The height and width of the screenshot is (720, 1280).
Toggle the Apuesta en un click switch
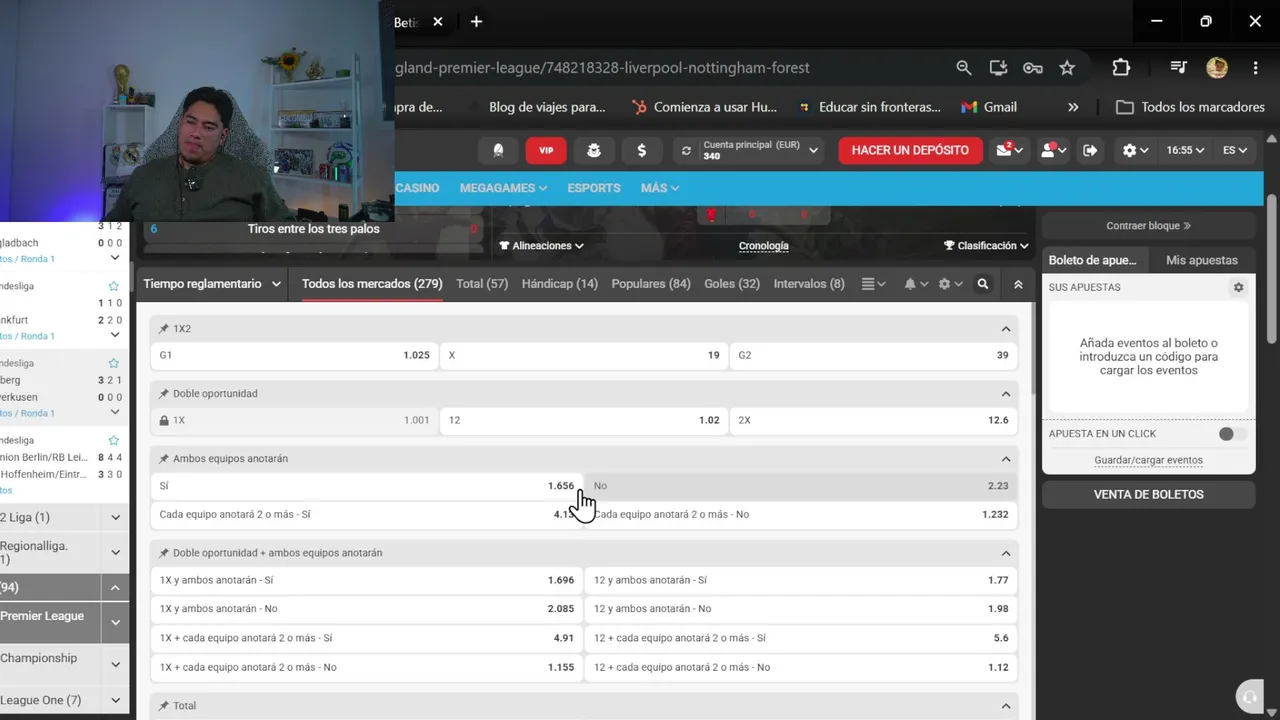coord(1232,434)
